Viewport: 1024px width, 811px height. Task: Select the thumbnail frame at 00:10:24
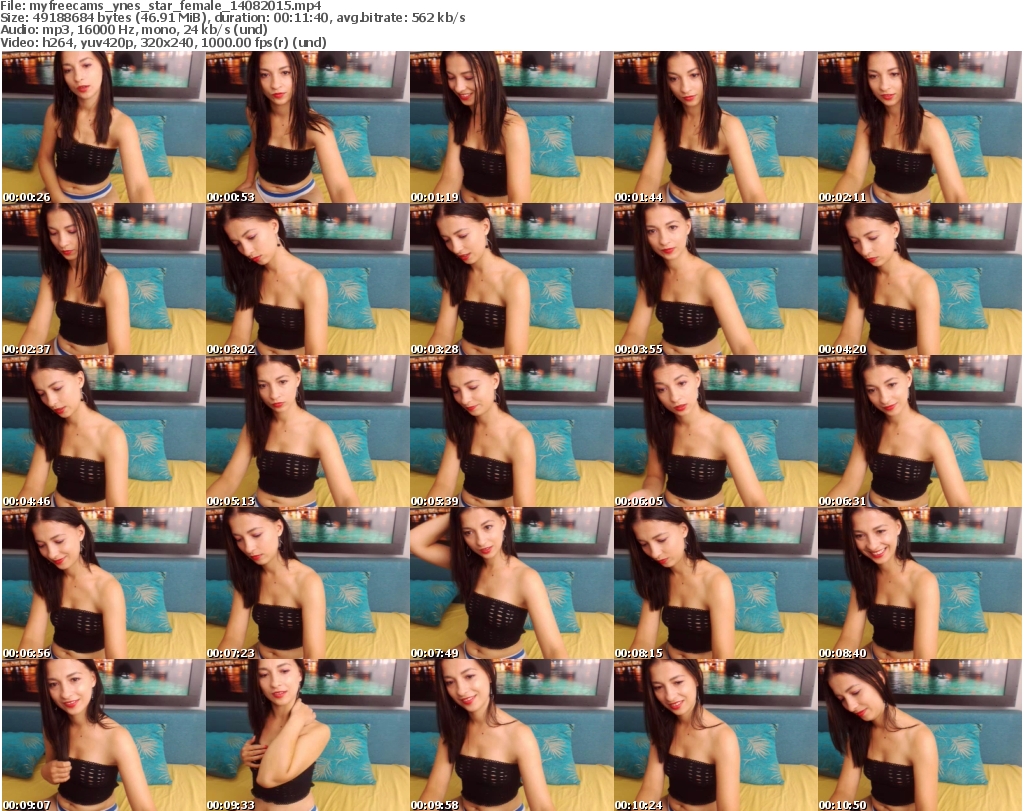716,735
